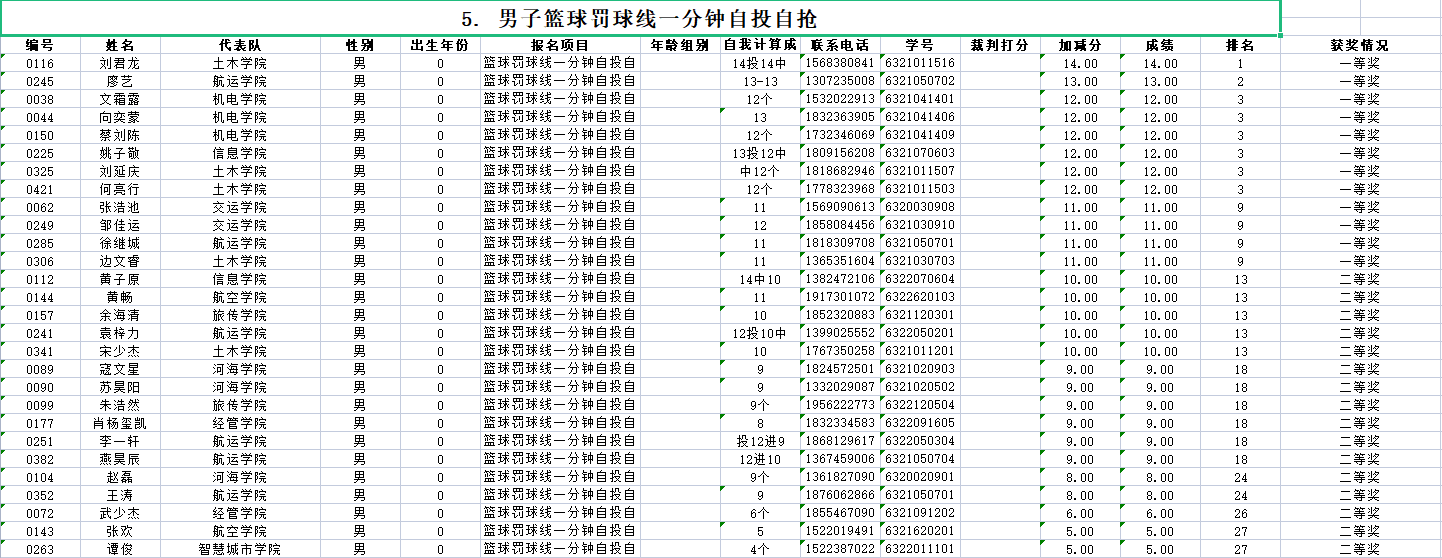Viewport: 1442px width, 558px height.
Task: Select ID cell 0263
Action: click(40, 549)
